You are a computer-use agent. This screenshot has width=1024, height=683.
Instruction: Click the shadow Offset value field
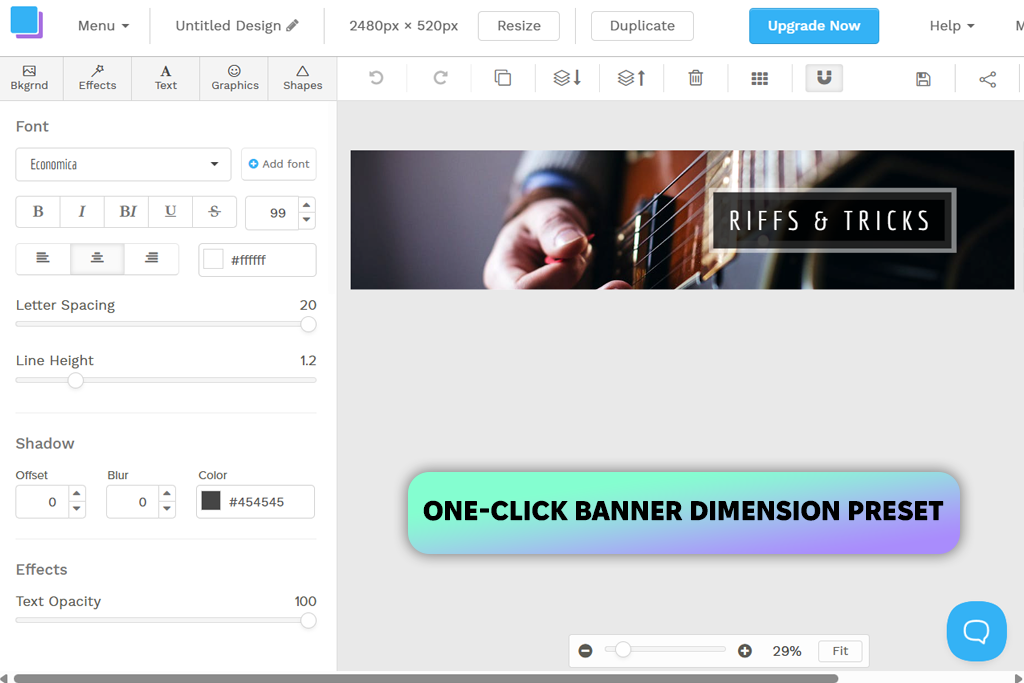tap(42, 501)
